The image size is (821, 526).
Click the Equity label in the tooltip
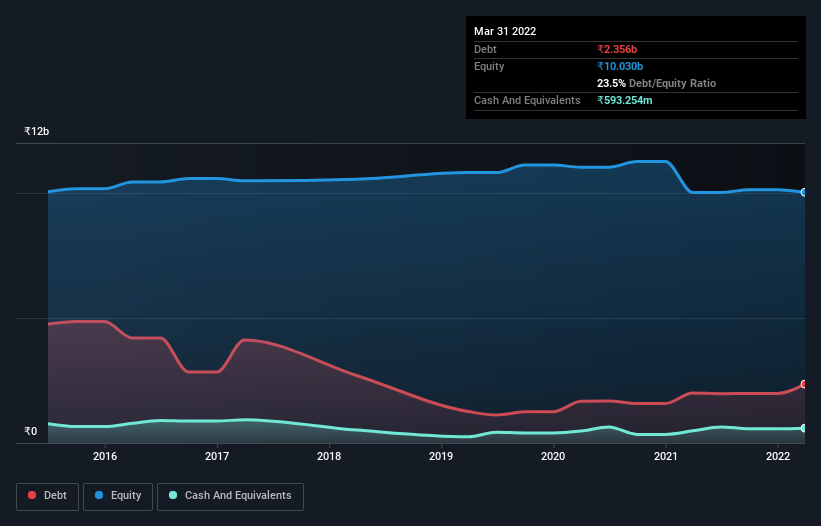tap(489, 66)
